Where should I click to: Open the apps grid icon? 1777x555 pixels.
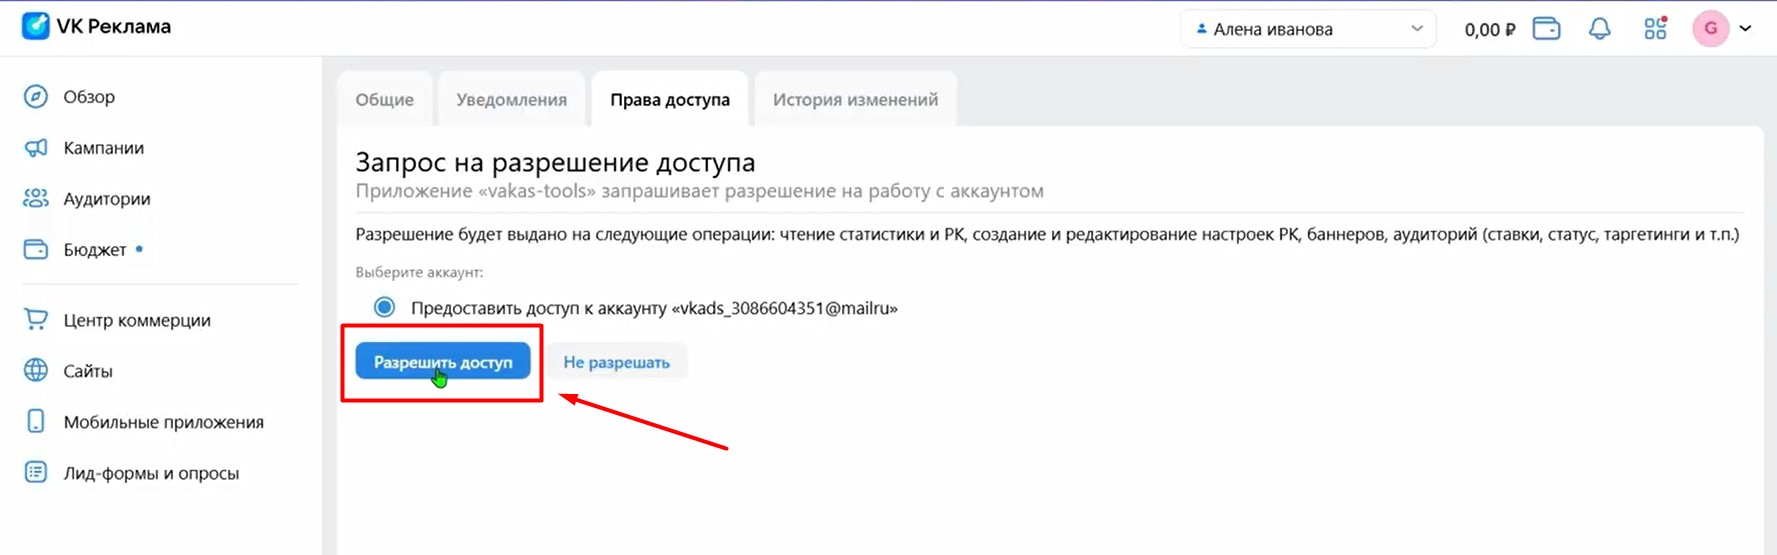1655,29
